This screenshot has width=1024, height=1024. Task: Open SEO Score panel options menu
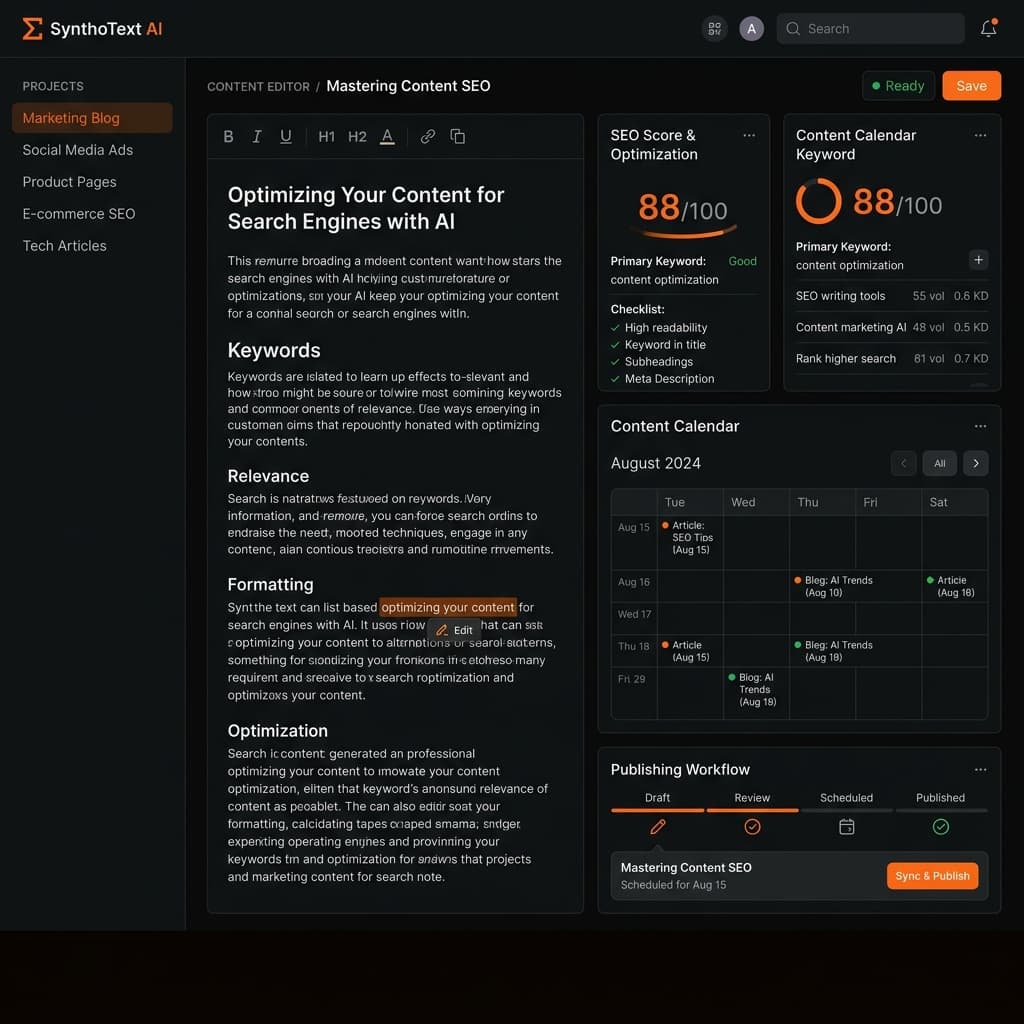click(749, 135)
